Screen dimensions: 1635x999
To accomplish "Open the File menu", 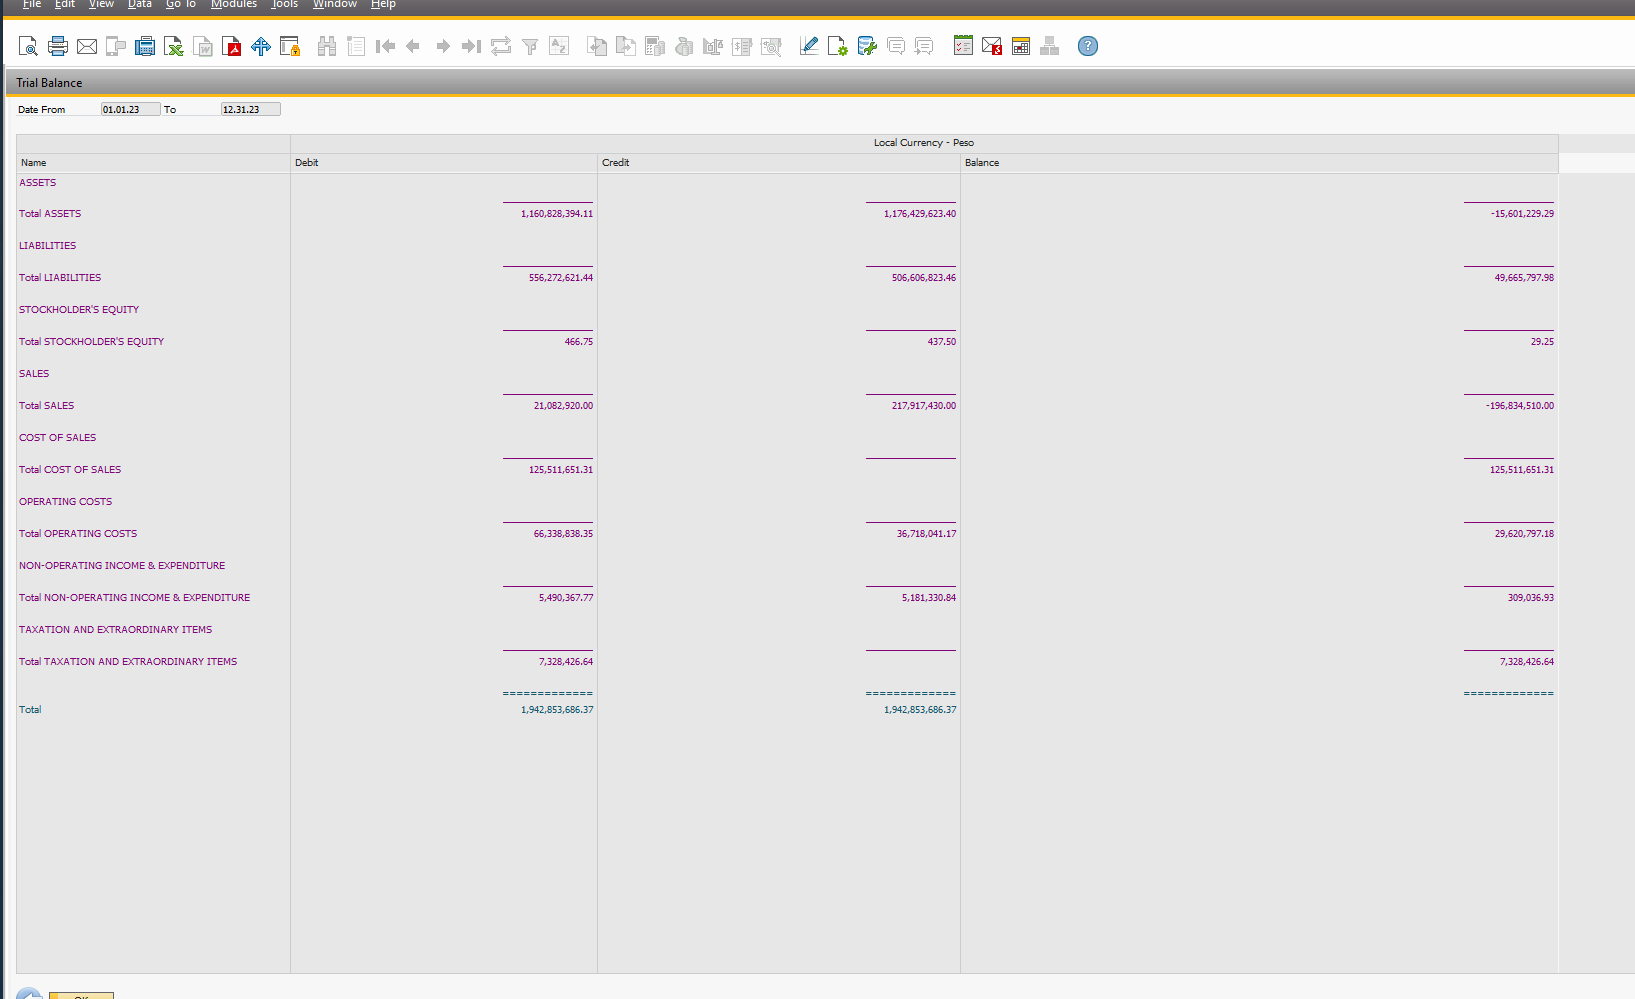I will (x=32, y=4).
